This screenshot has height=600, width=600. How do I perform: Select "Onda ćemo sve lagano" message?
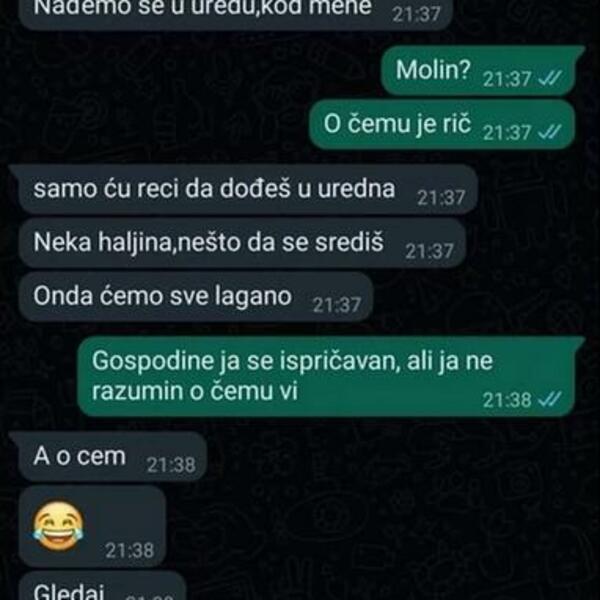[196, 297]
